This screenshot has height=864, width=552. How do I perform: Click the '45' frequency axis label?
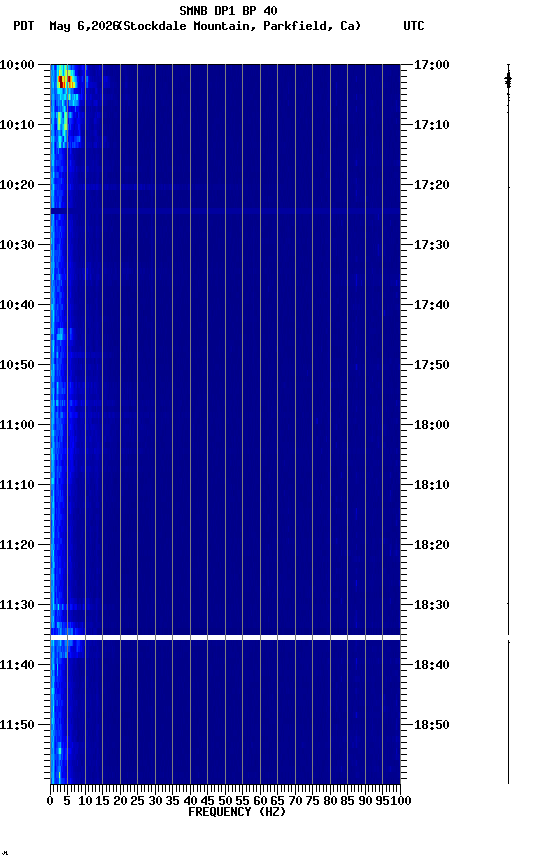click(208, 802)
